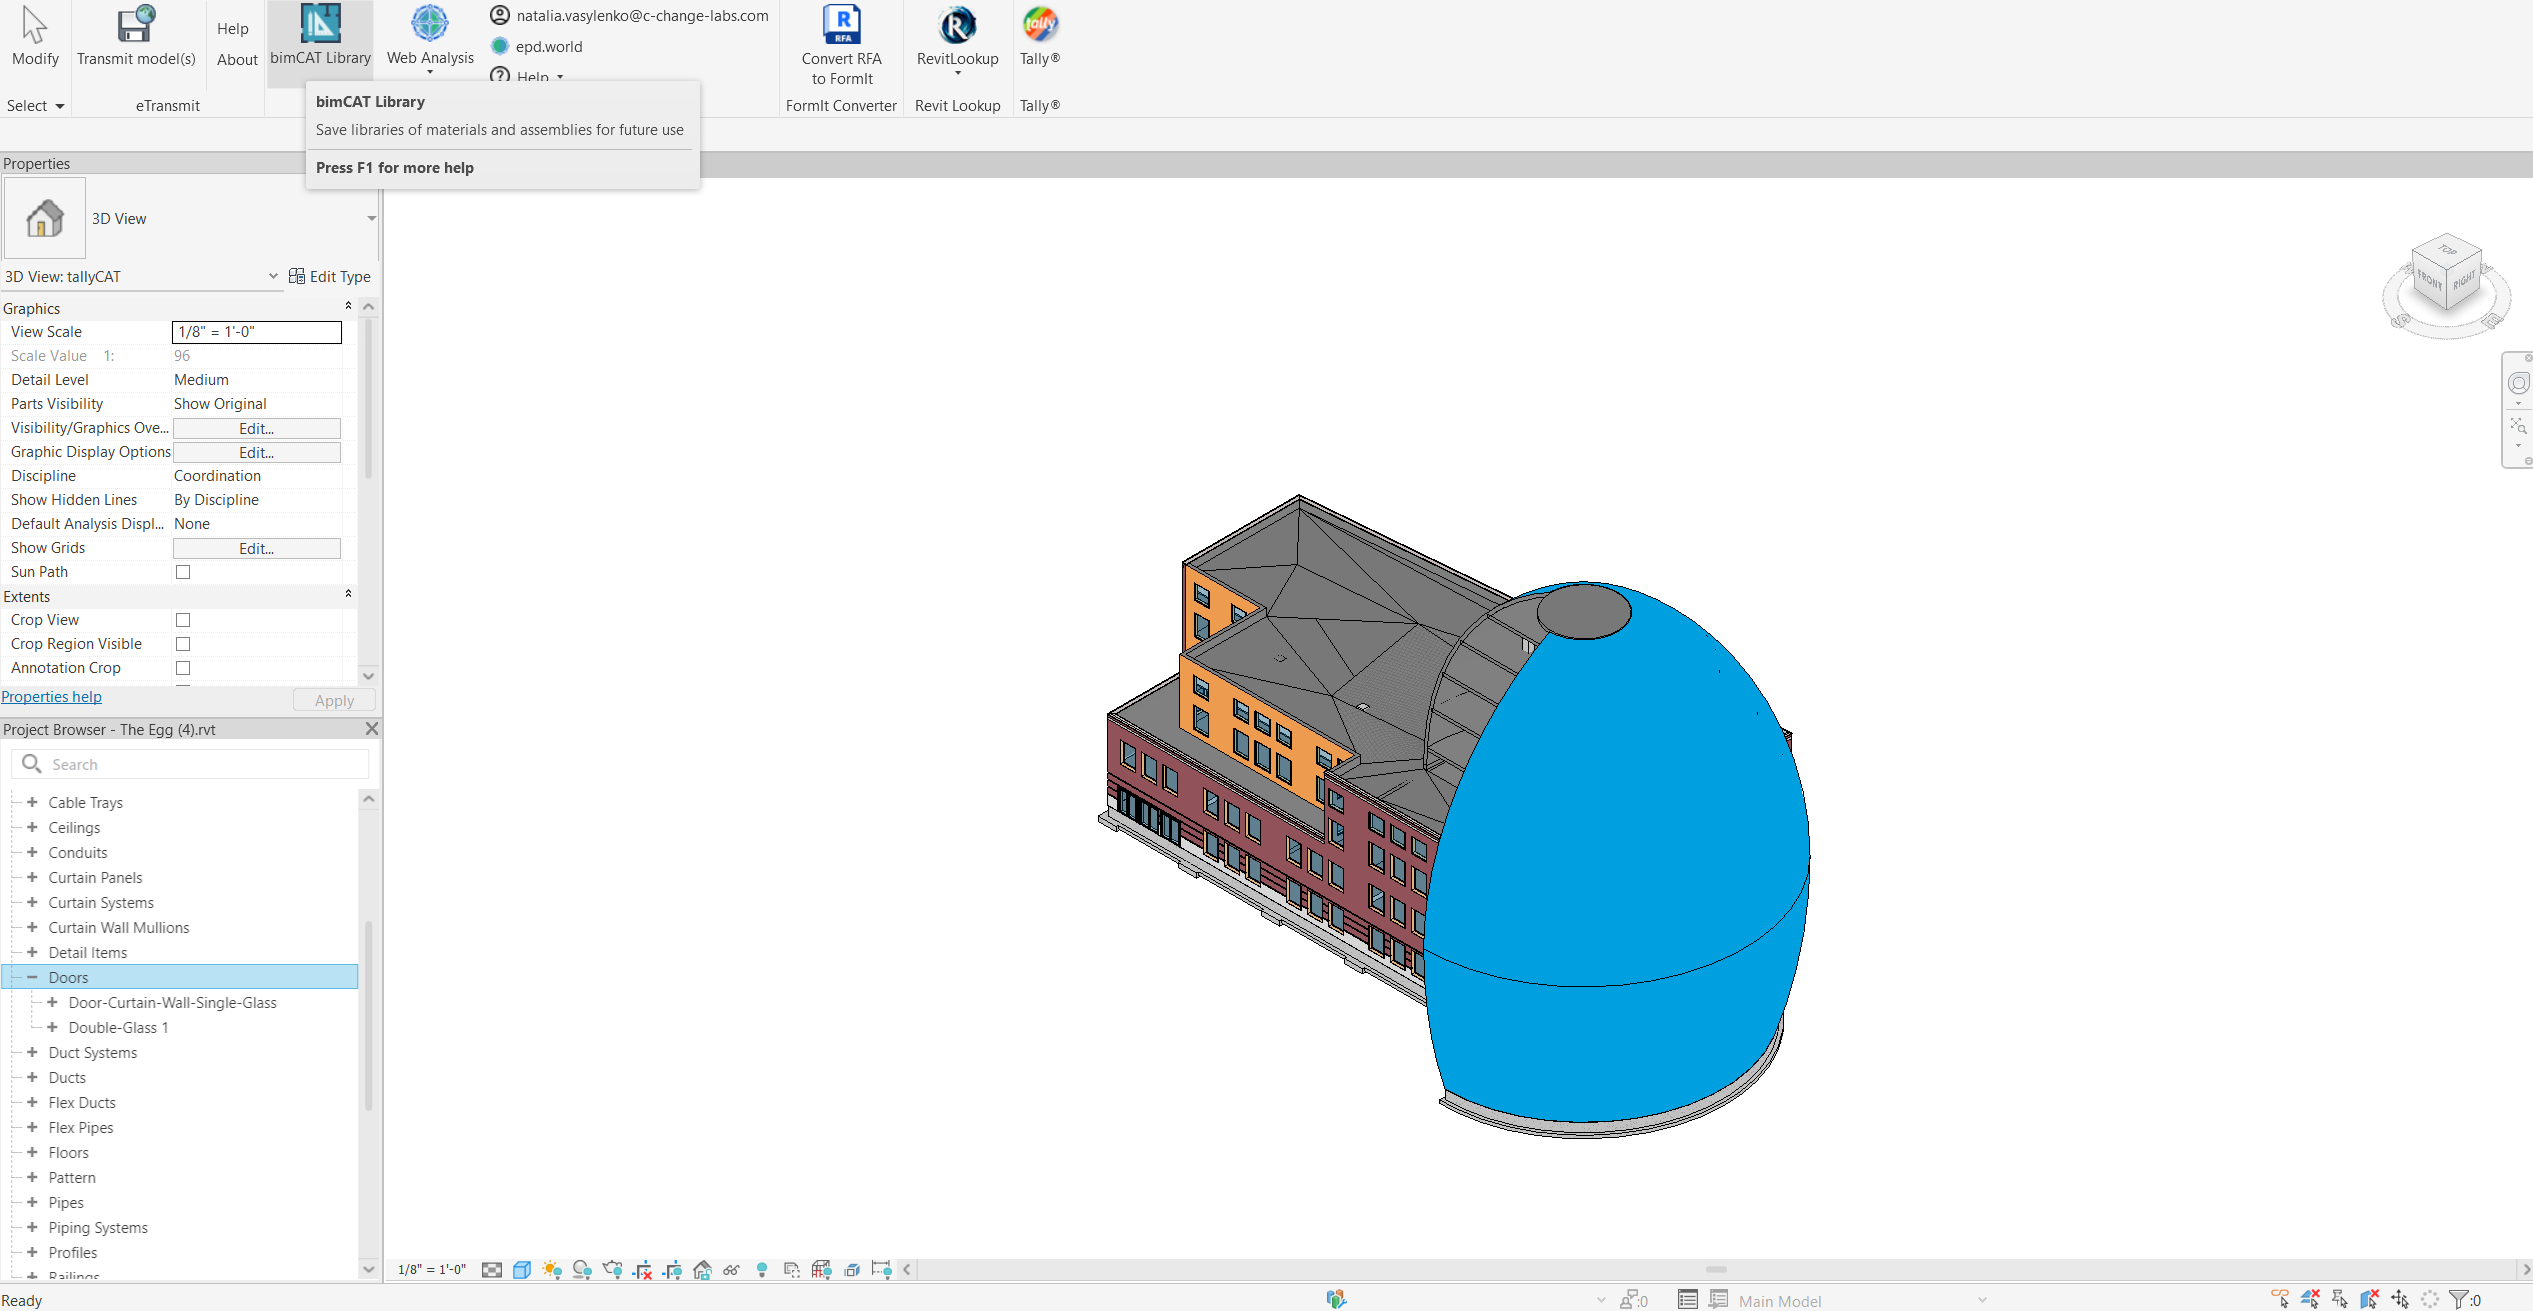The image size is (2533, 1311).
Task: Click the Web Analysis globe icon
Action: click(x=430, y=24)
